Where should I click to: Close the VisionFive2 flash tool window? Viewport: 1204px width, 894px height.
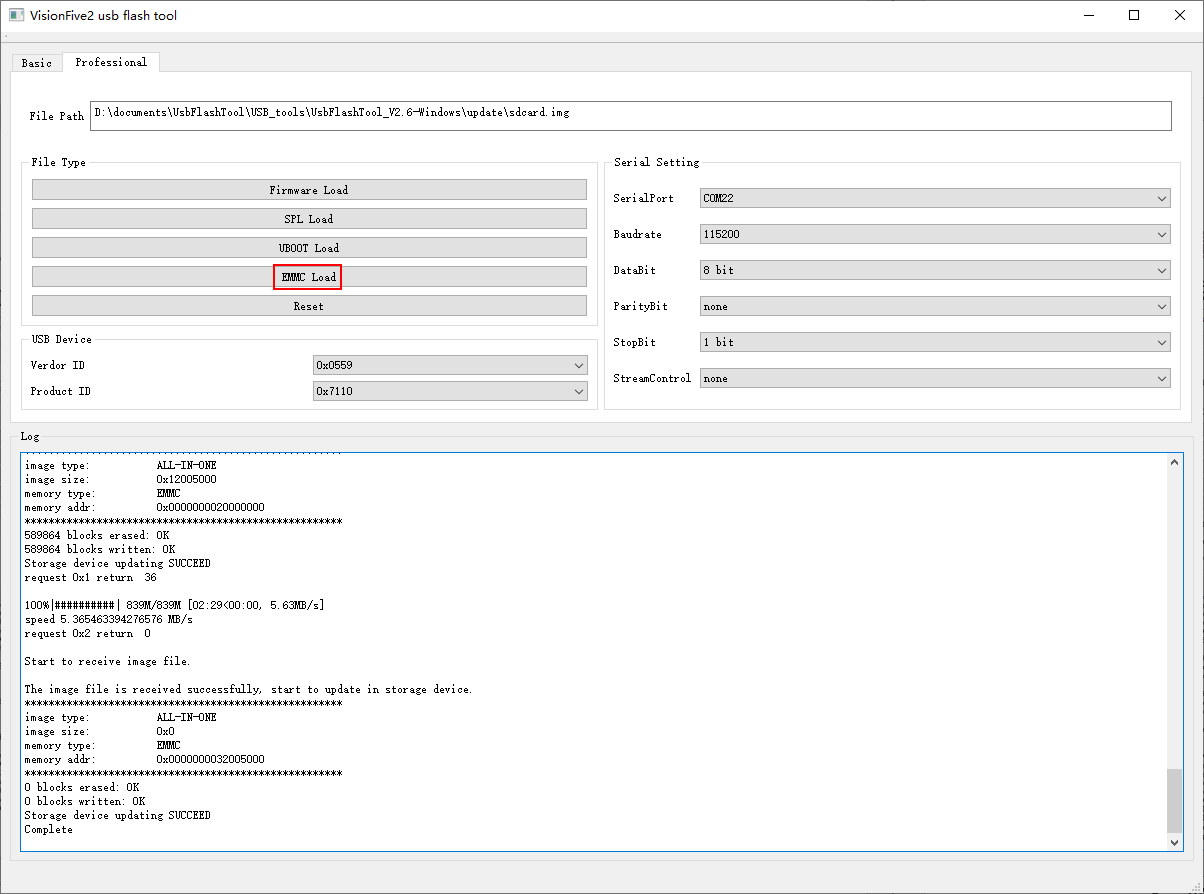pos(1179,15)
